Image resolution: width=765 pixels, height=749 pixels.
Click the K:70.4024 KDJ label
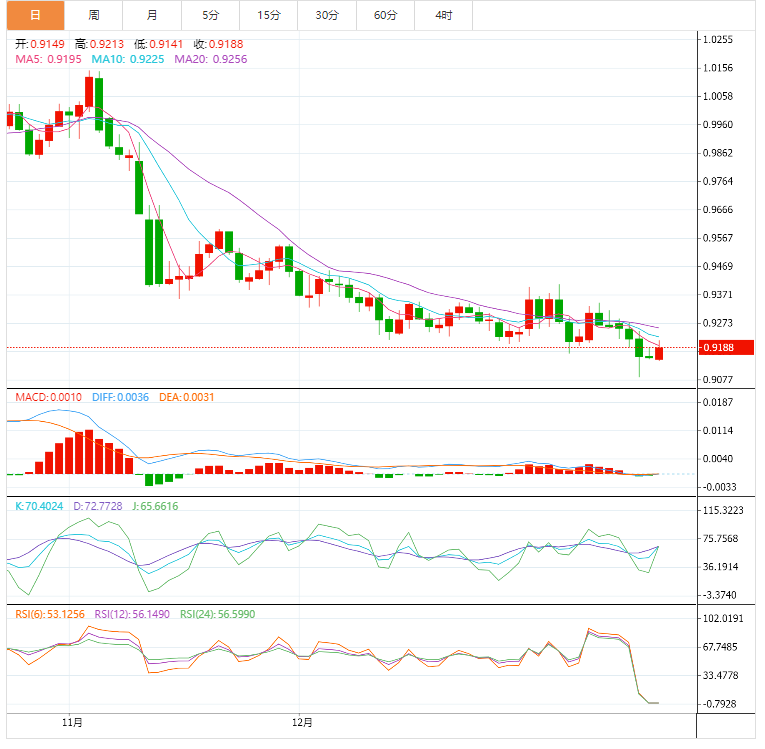click(x=39, y=506)
